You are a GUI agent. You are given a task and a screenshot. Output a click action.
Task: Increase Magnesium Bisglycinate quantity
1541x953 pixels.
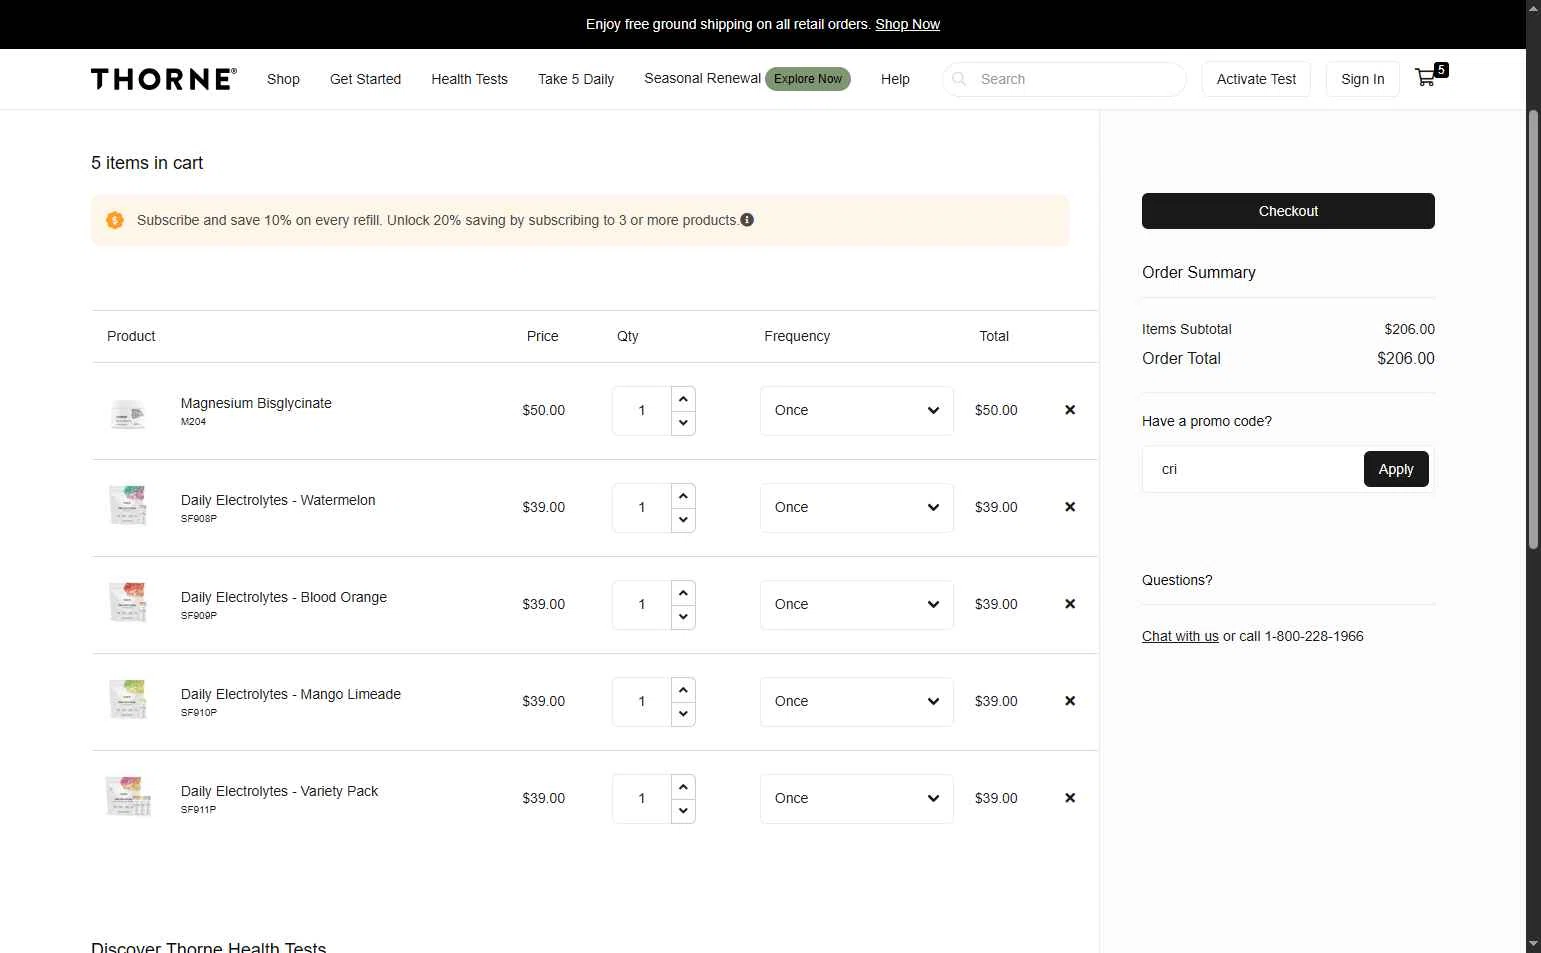[683, 399]
